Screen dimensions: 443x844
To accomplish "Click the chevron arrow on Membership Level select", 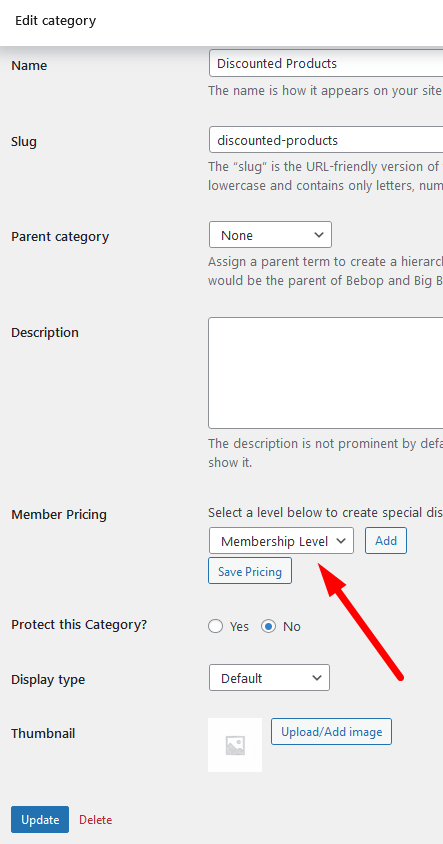I will 341,541.
